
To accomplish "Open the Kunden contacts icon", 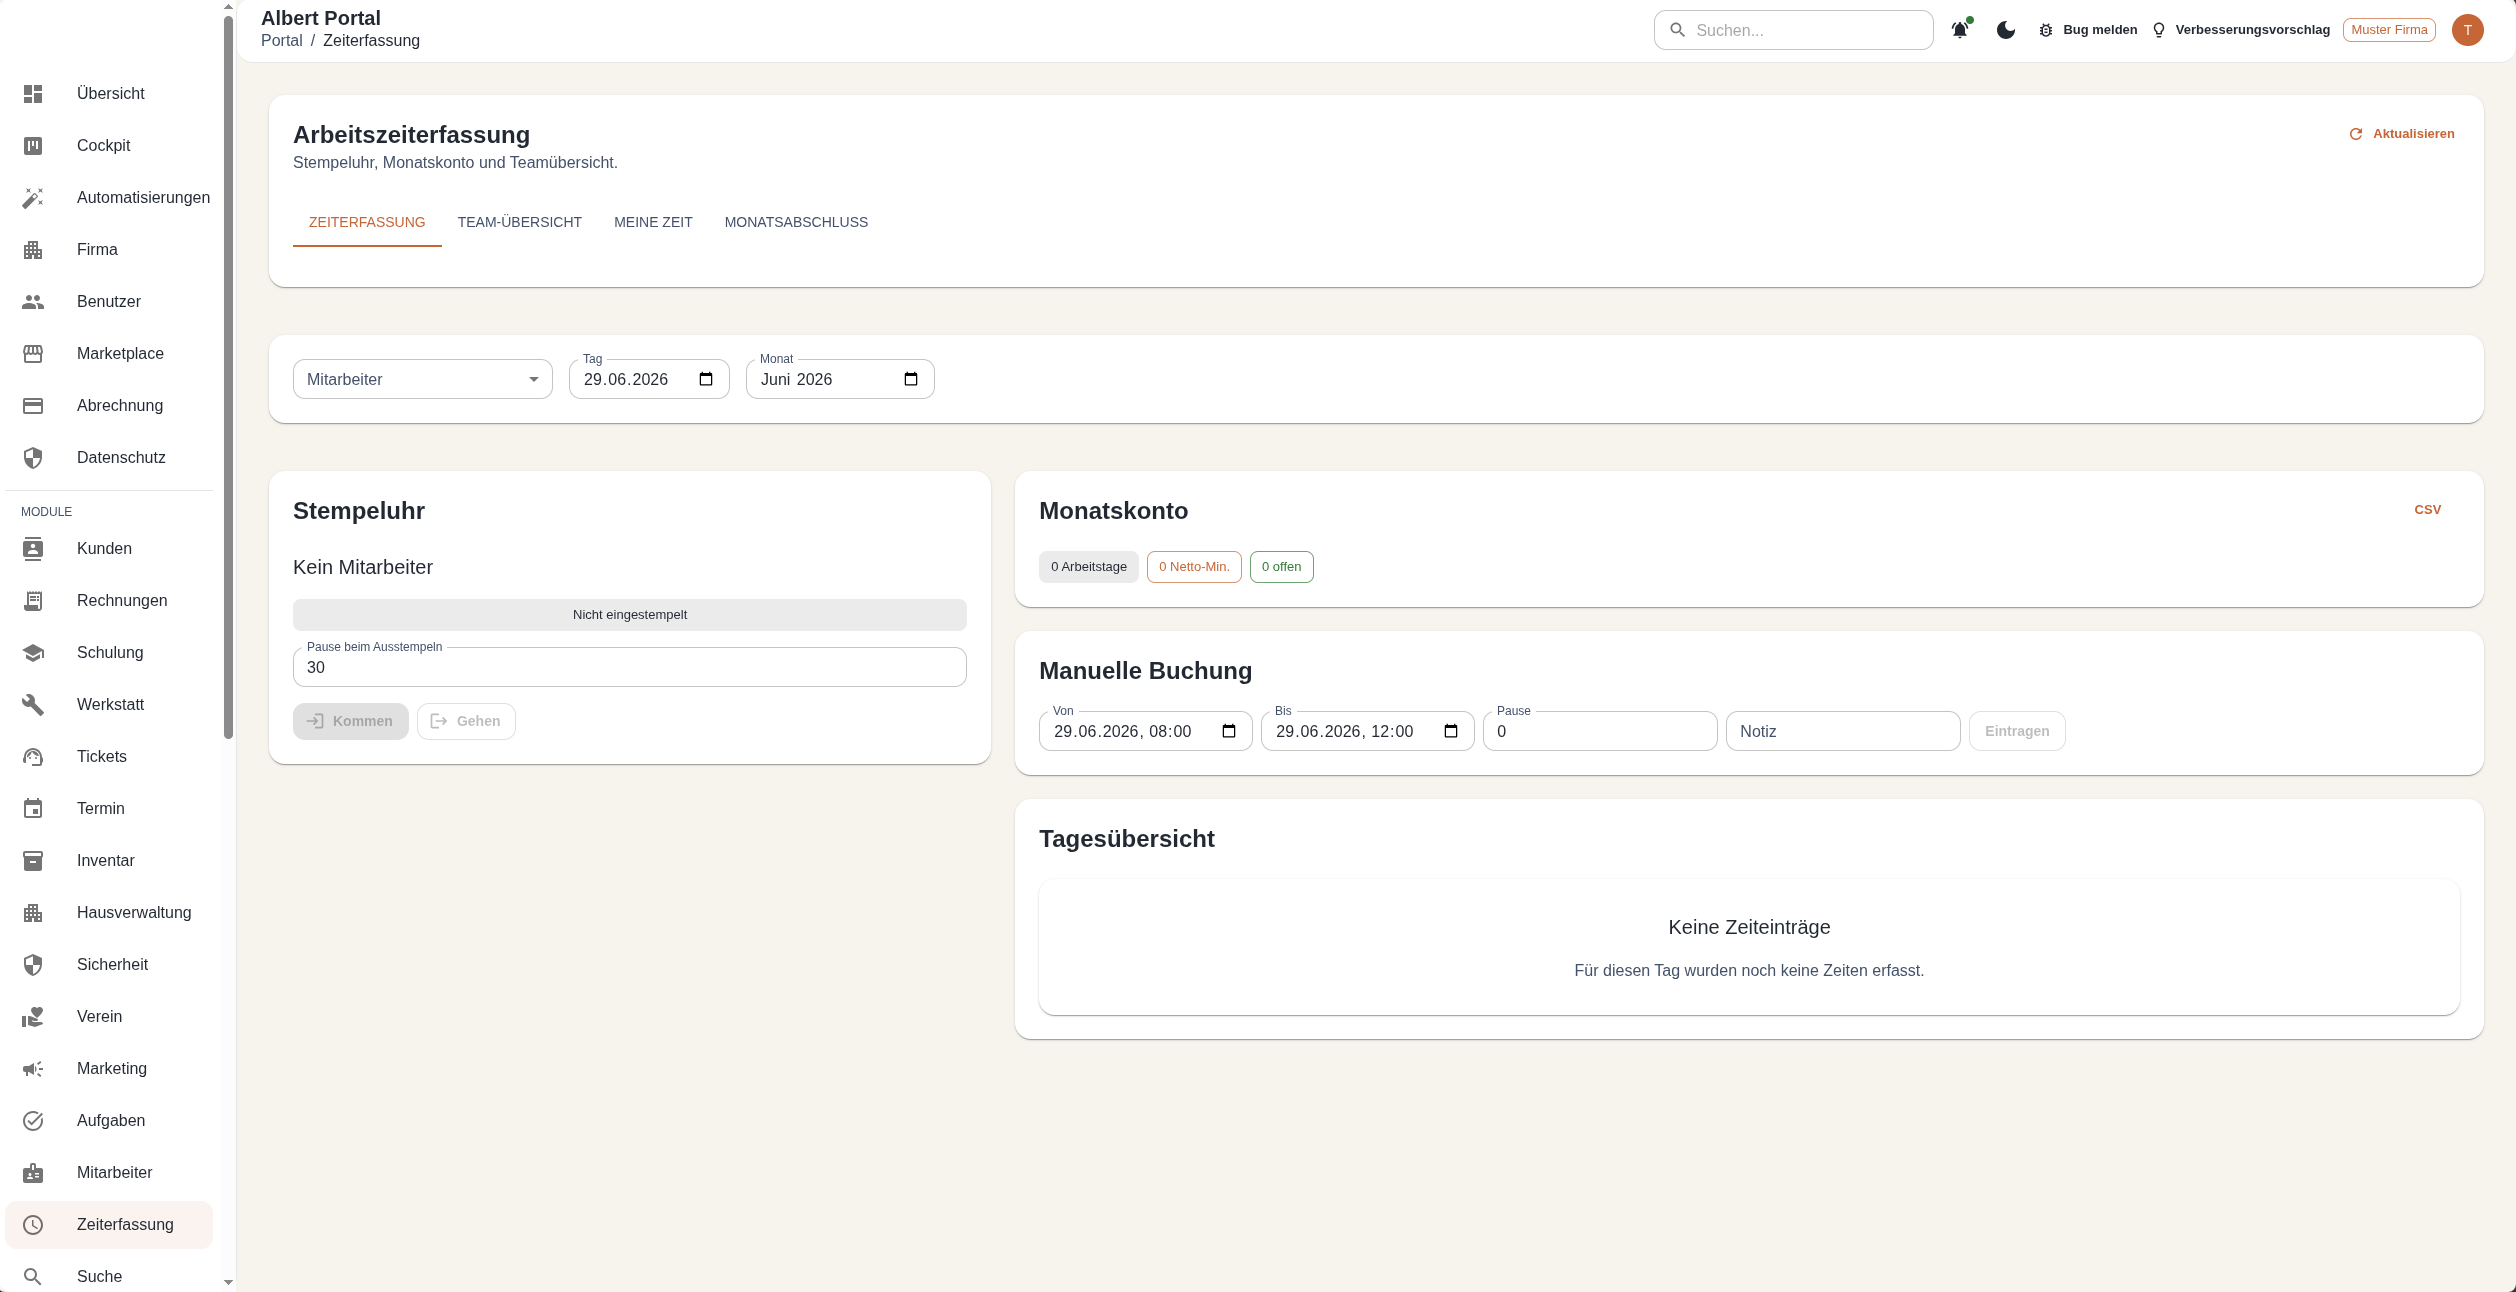I will pyautogui.click(x=33, y=549).
